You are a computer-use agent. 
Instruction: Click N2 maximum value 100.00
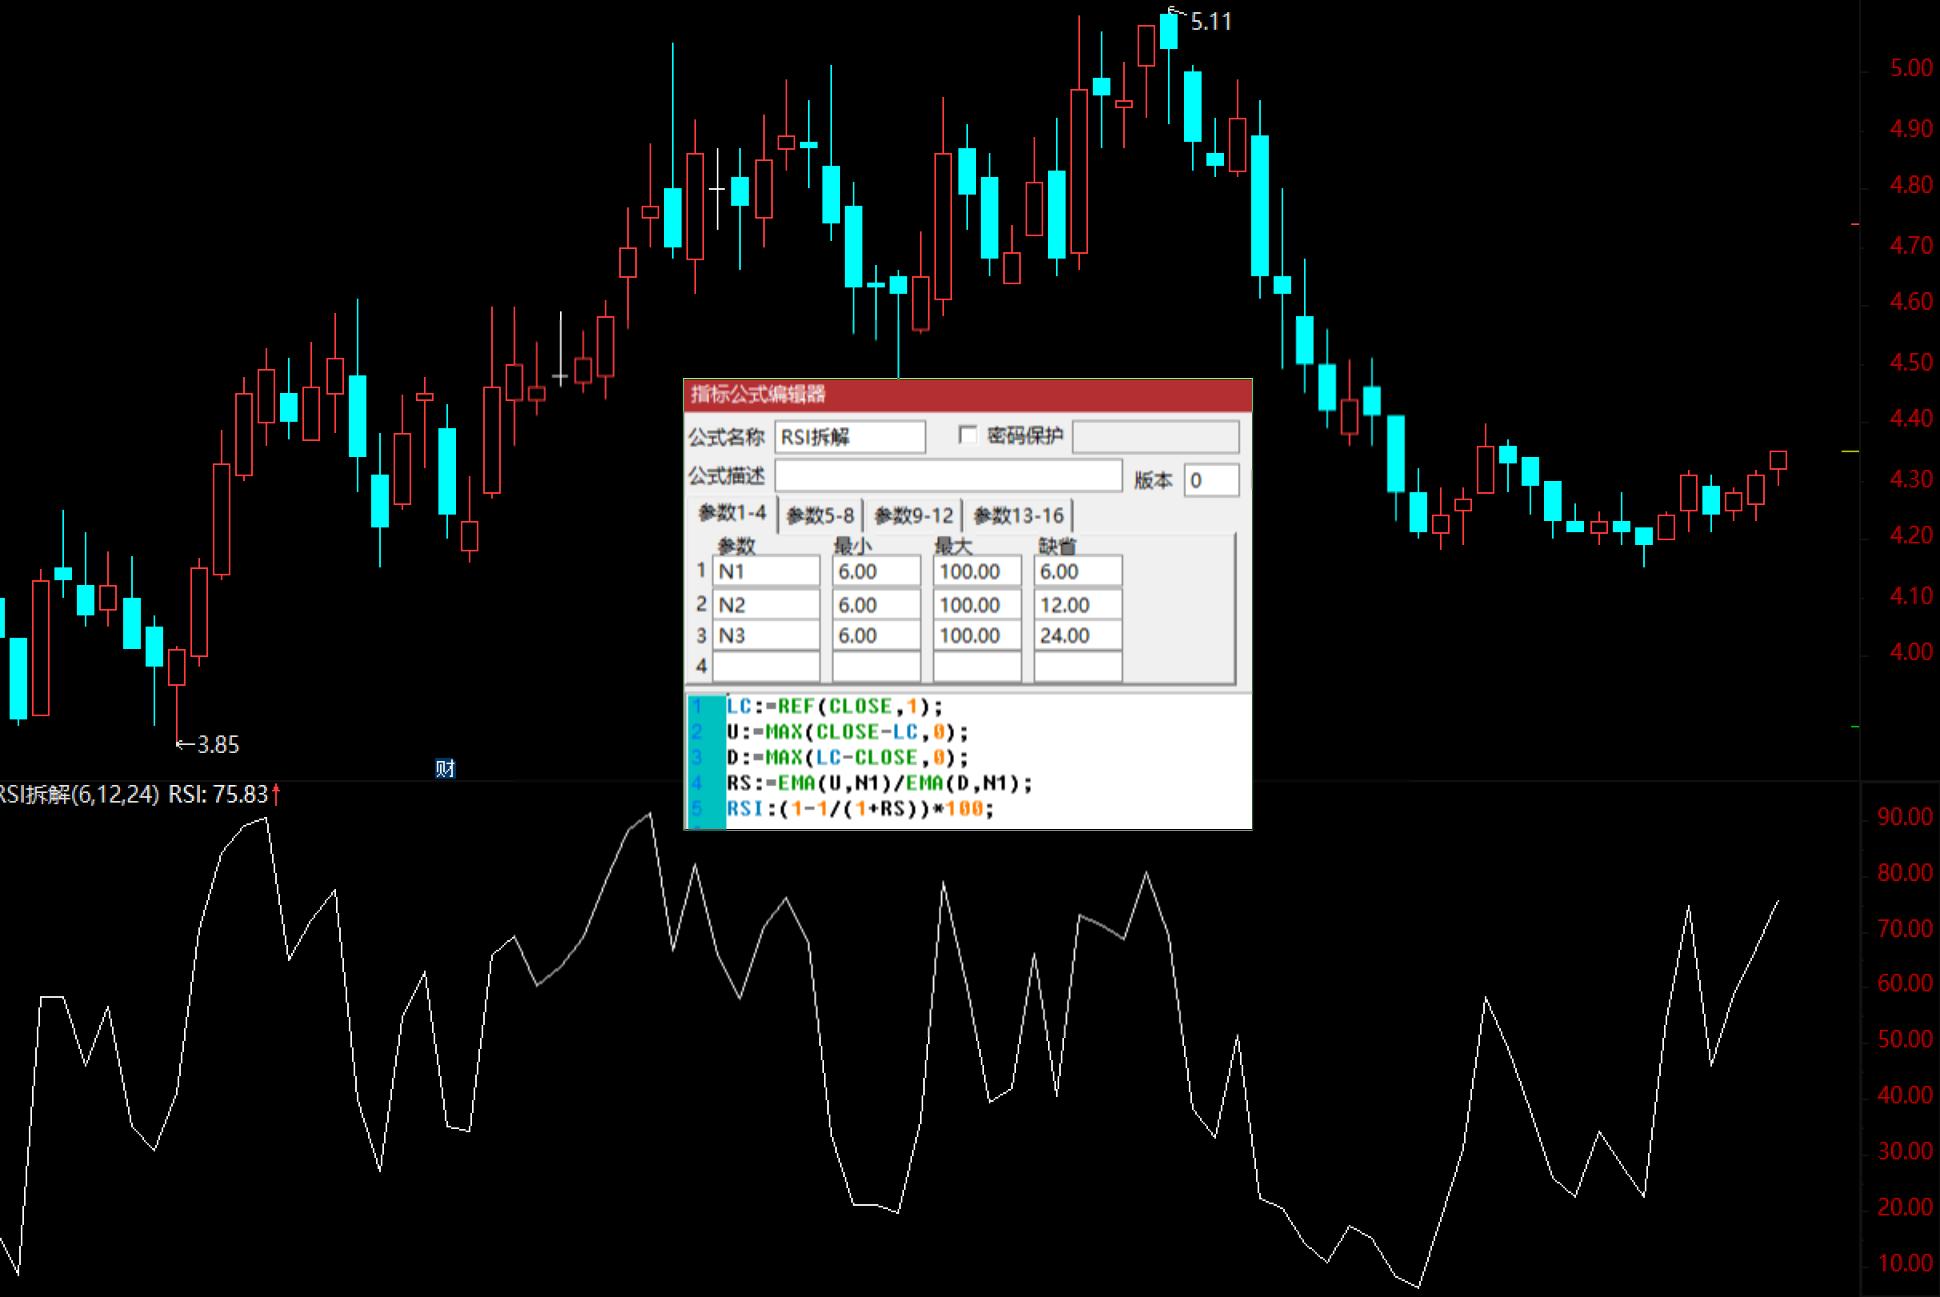[977, 604]
